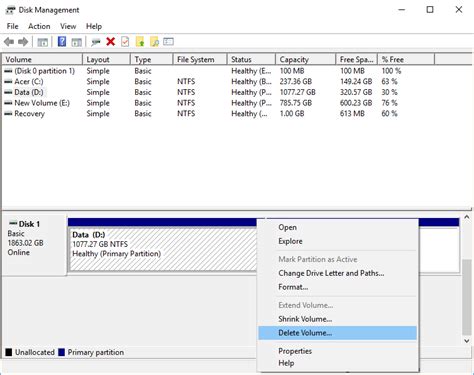The height and width of the screenshot is (375, 474).
Task: Click the drive icon beside Acer (C:)
Action: click(8, 82)
